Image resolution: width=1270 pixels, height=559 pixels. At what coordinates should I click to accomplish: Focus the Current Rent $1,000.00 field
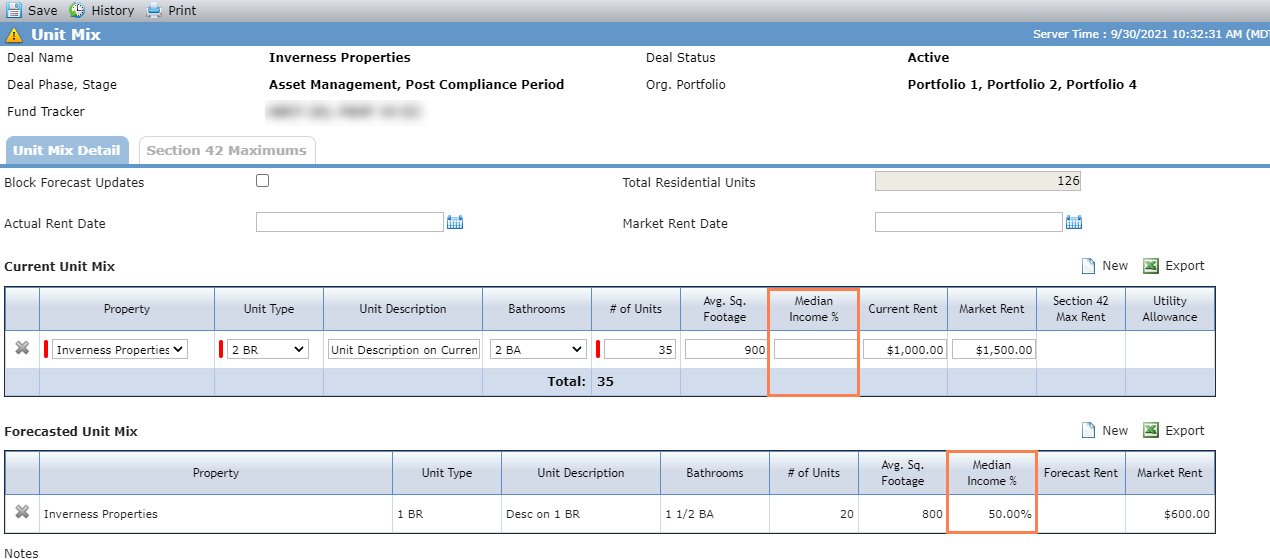click(904, 350)
